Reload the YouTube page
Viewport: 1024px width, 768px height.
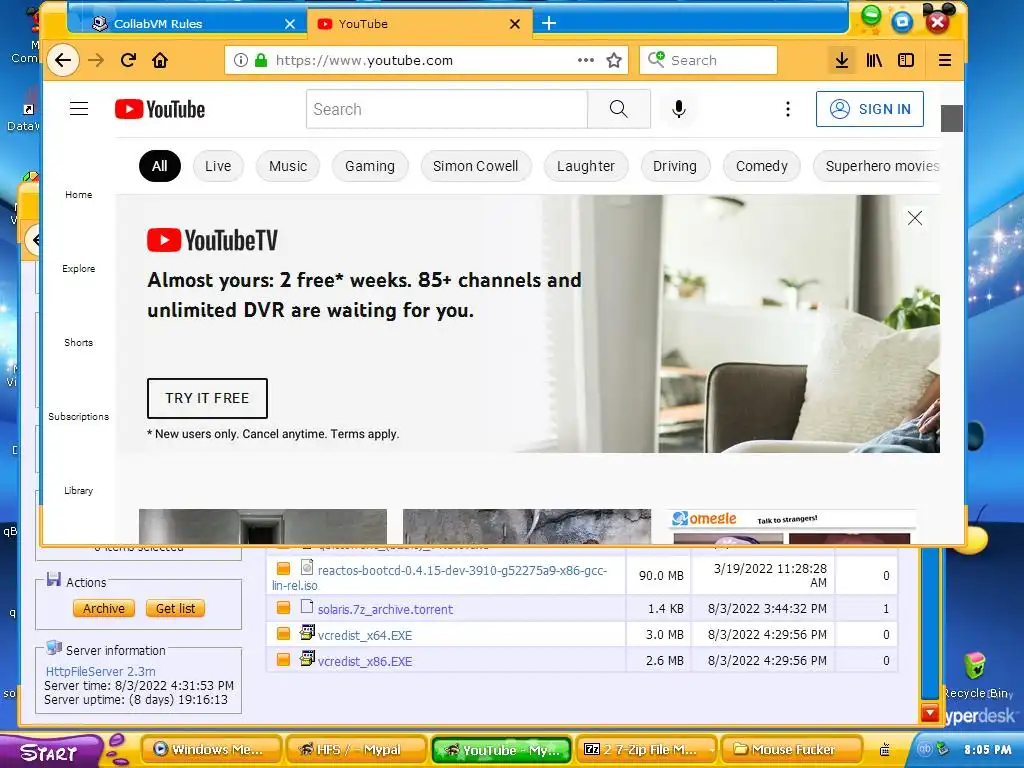(128, 61)
